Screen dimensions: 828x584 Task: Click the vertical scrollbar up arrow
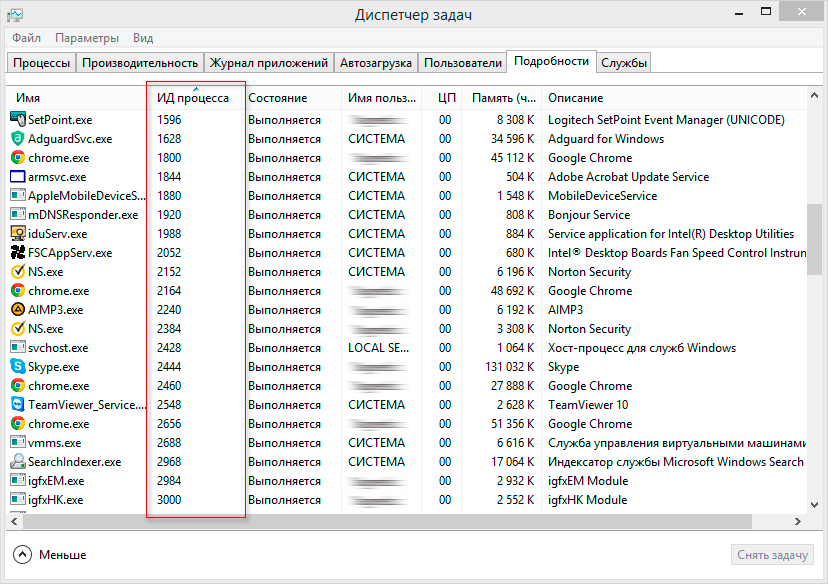[x=814, y=96]
